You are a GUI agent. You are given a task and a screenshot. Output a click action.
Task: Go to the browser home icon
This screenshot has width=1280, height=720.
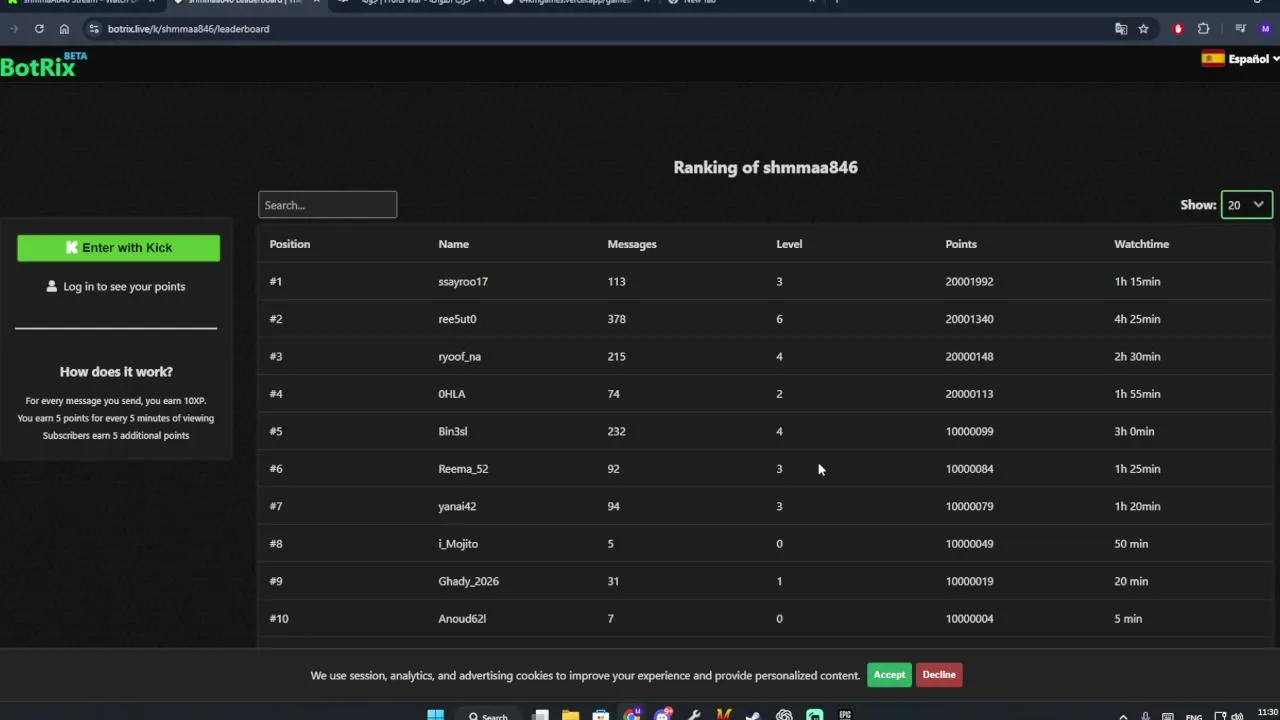(64, 29)
